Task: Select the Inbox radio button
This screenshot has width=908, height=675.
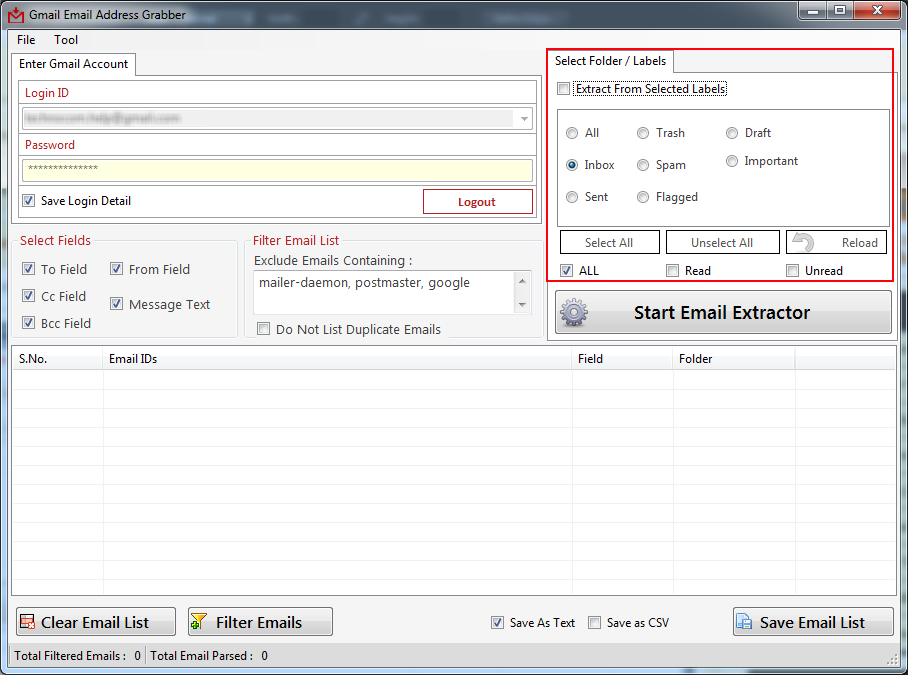Action: coord(572,165)
